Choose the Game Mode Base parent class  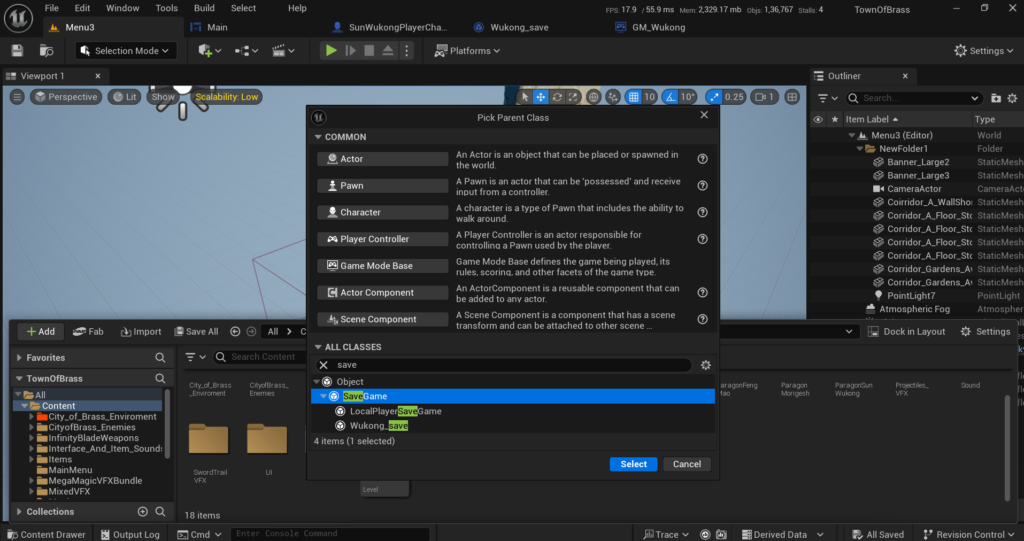tap(383, 266)
